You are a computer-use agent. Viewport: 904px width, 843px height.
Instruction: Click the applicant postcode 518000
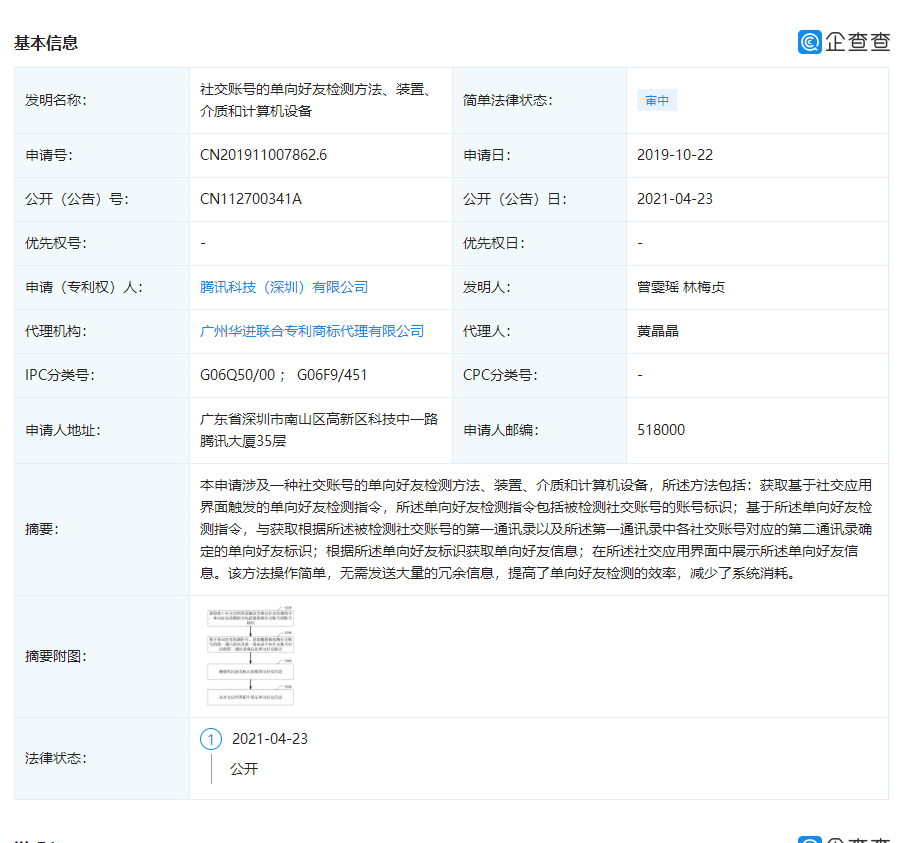coord(661,429)
